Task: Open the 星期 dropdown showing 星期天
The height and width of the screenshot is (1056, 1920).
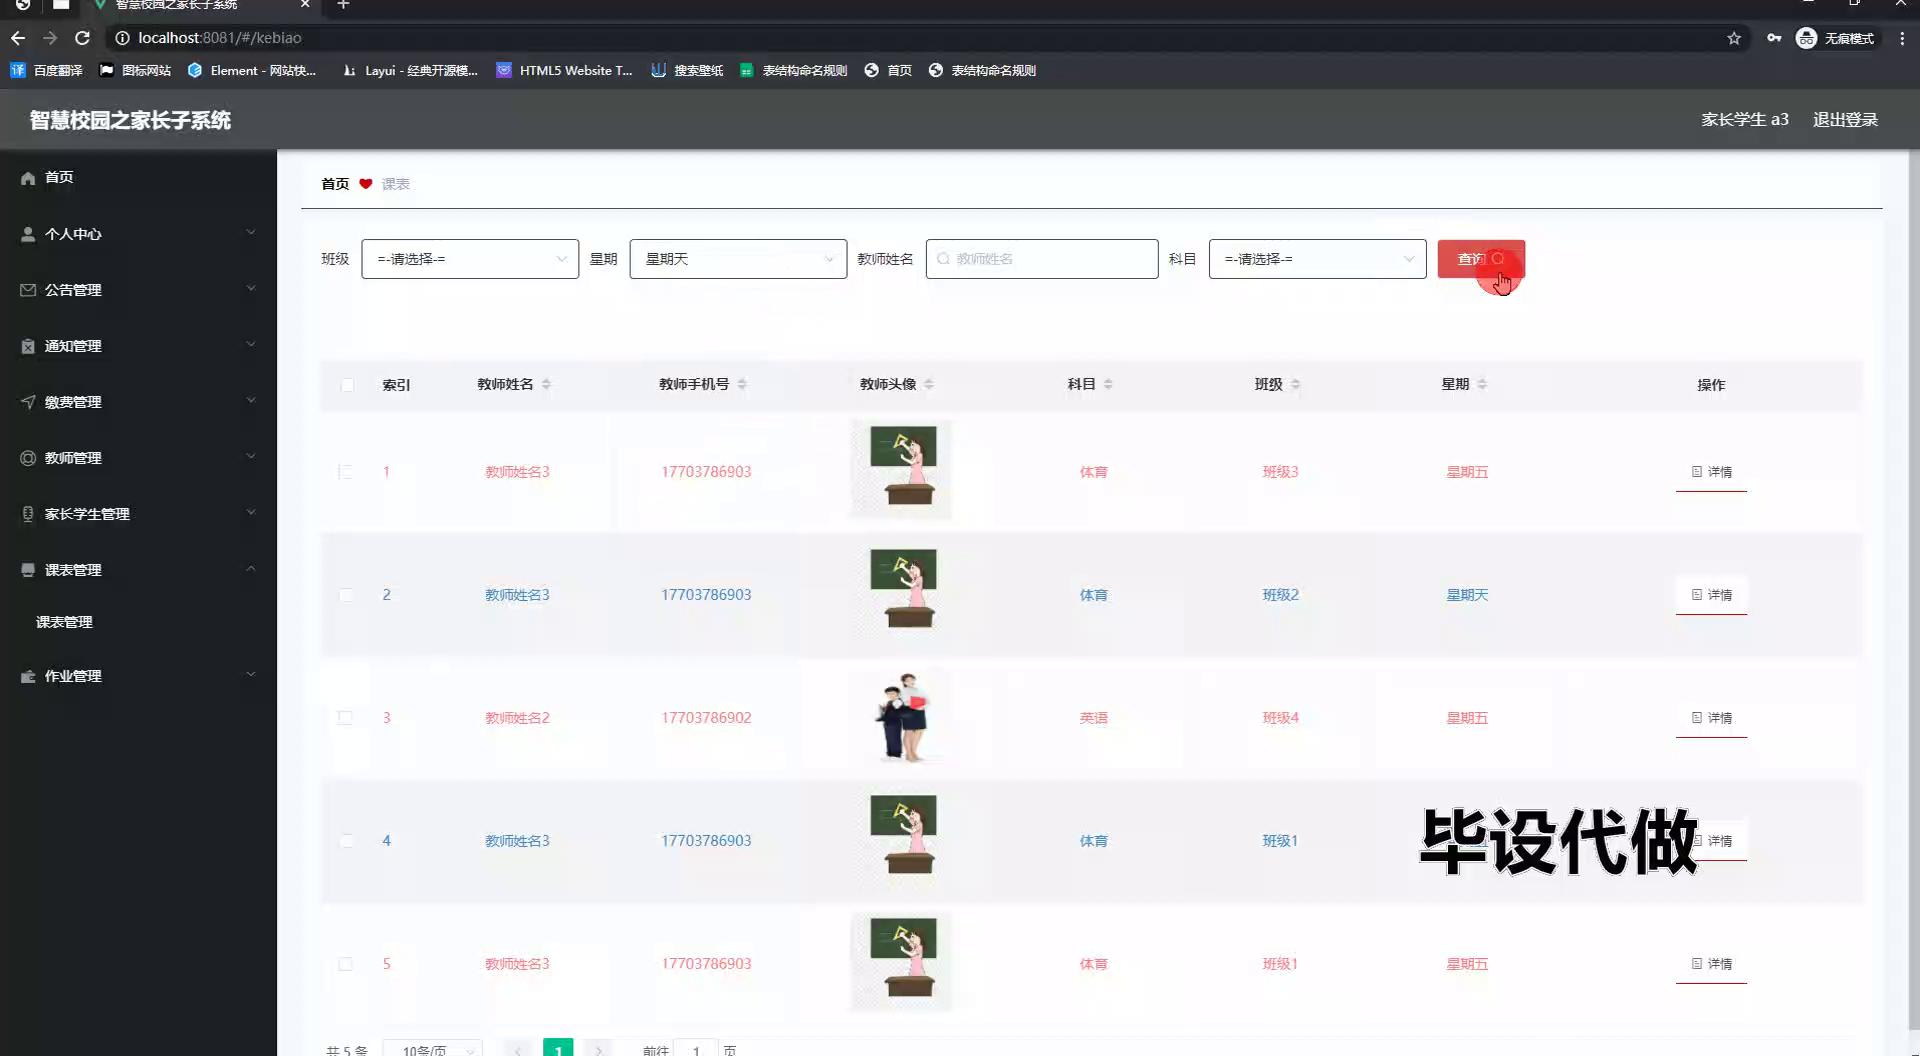Action: coord(737,259)
